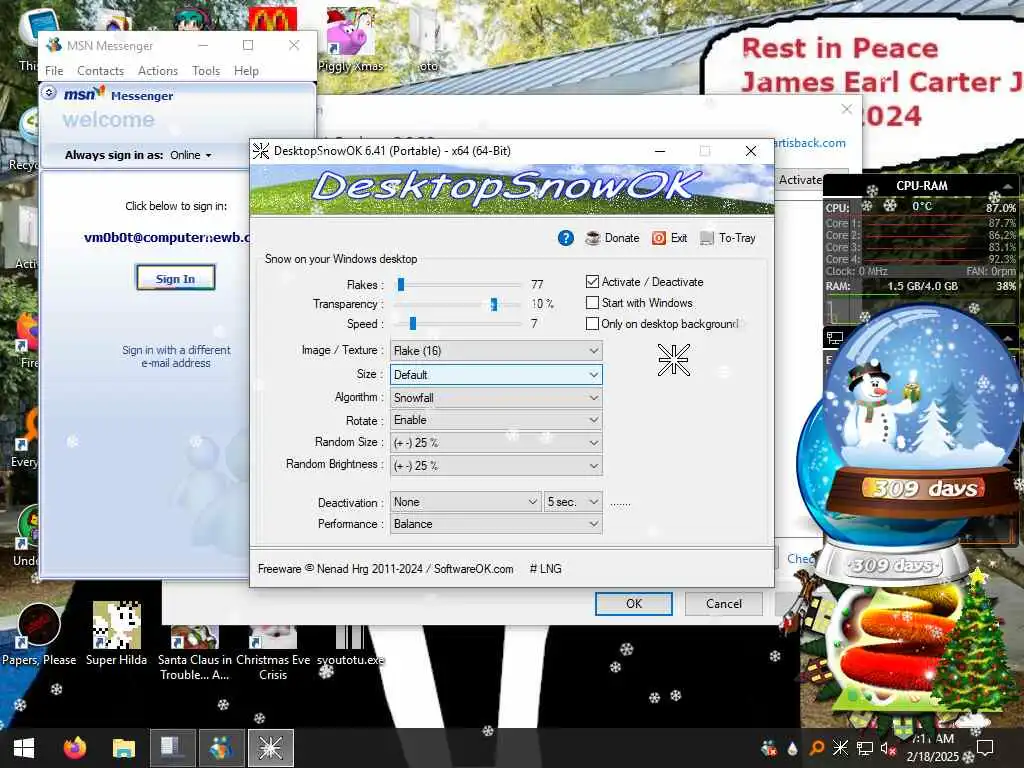
Task: Open the blue help question mark icon
Action: pyautogui.click(x=566, y=238)
